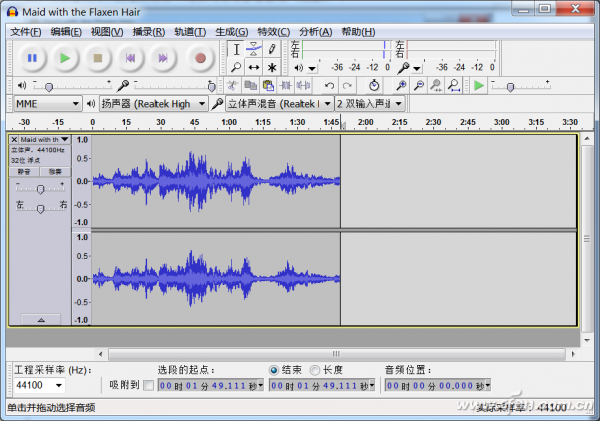Click the Trim audio icon

286,85
